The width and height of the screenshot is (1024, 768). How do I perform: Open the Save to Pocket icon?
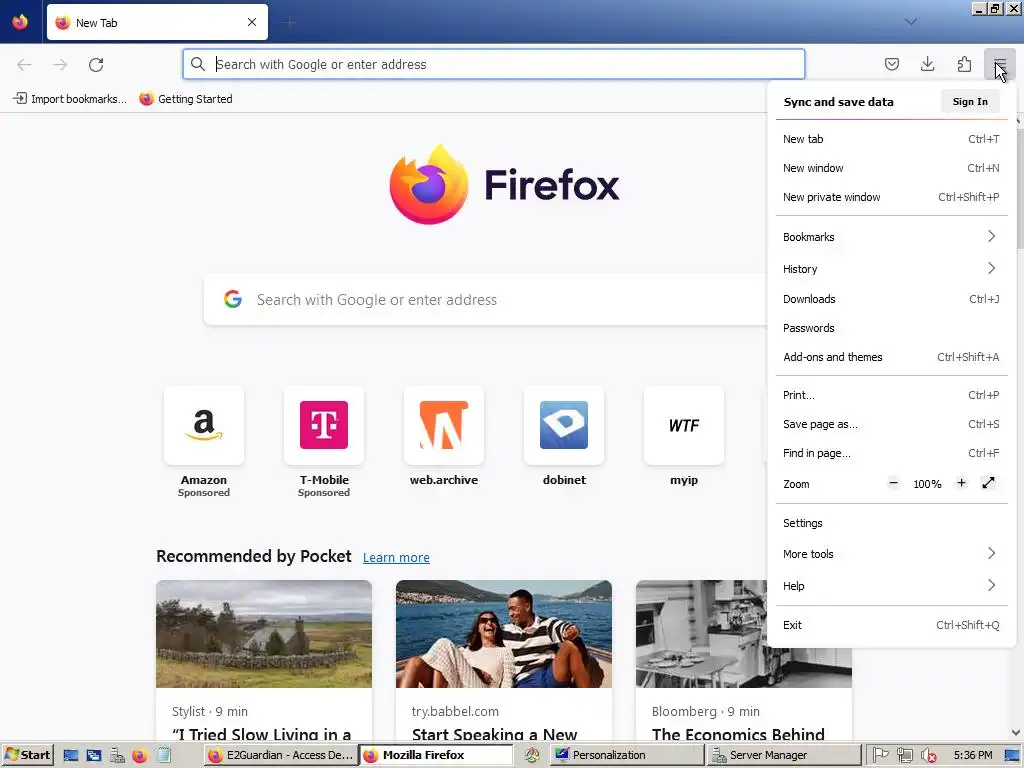[x=891, y=64]
